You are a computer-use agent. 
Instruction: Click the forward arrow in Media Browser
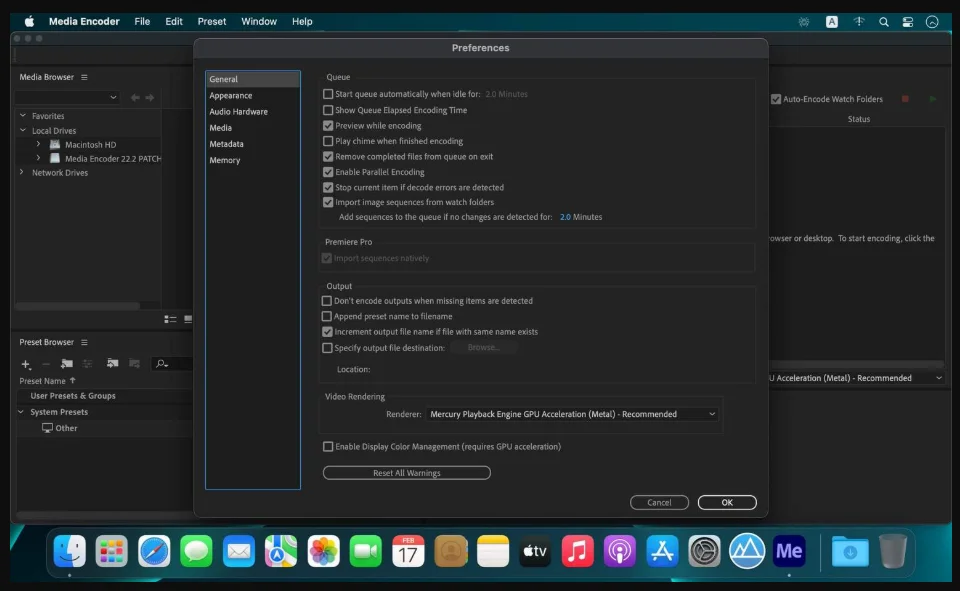pos(149,97)
